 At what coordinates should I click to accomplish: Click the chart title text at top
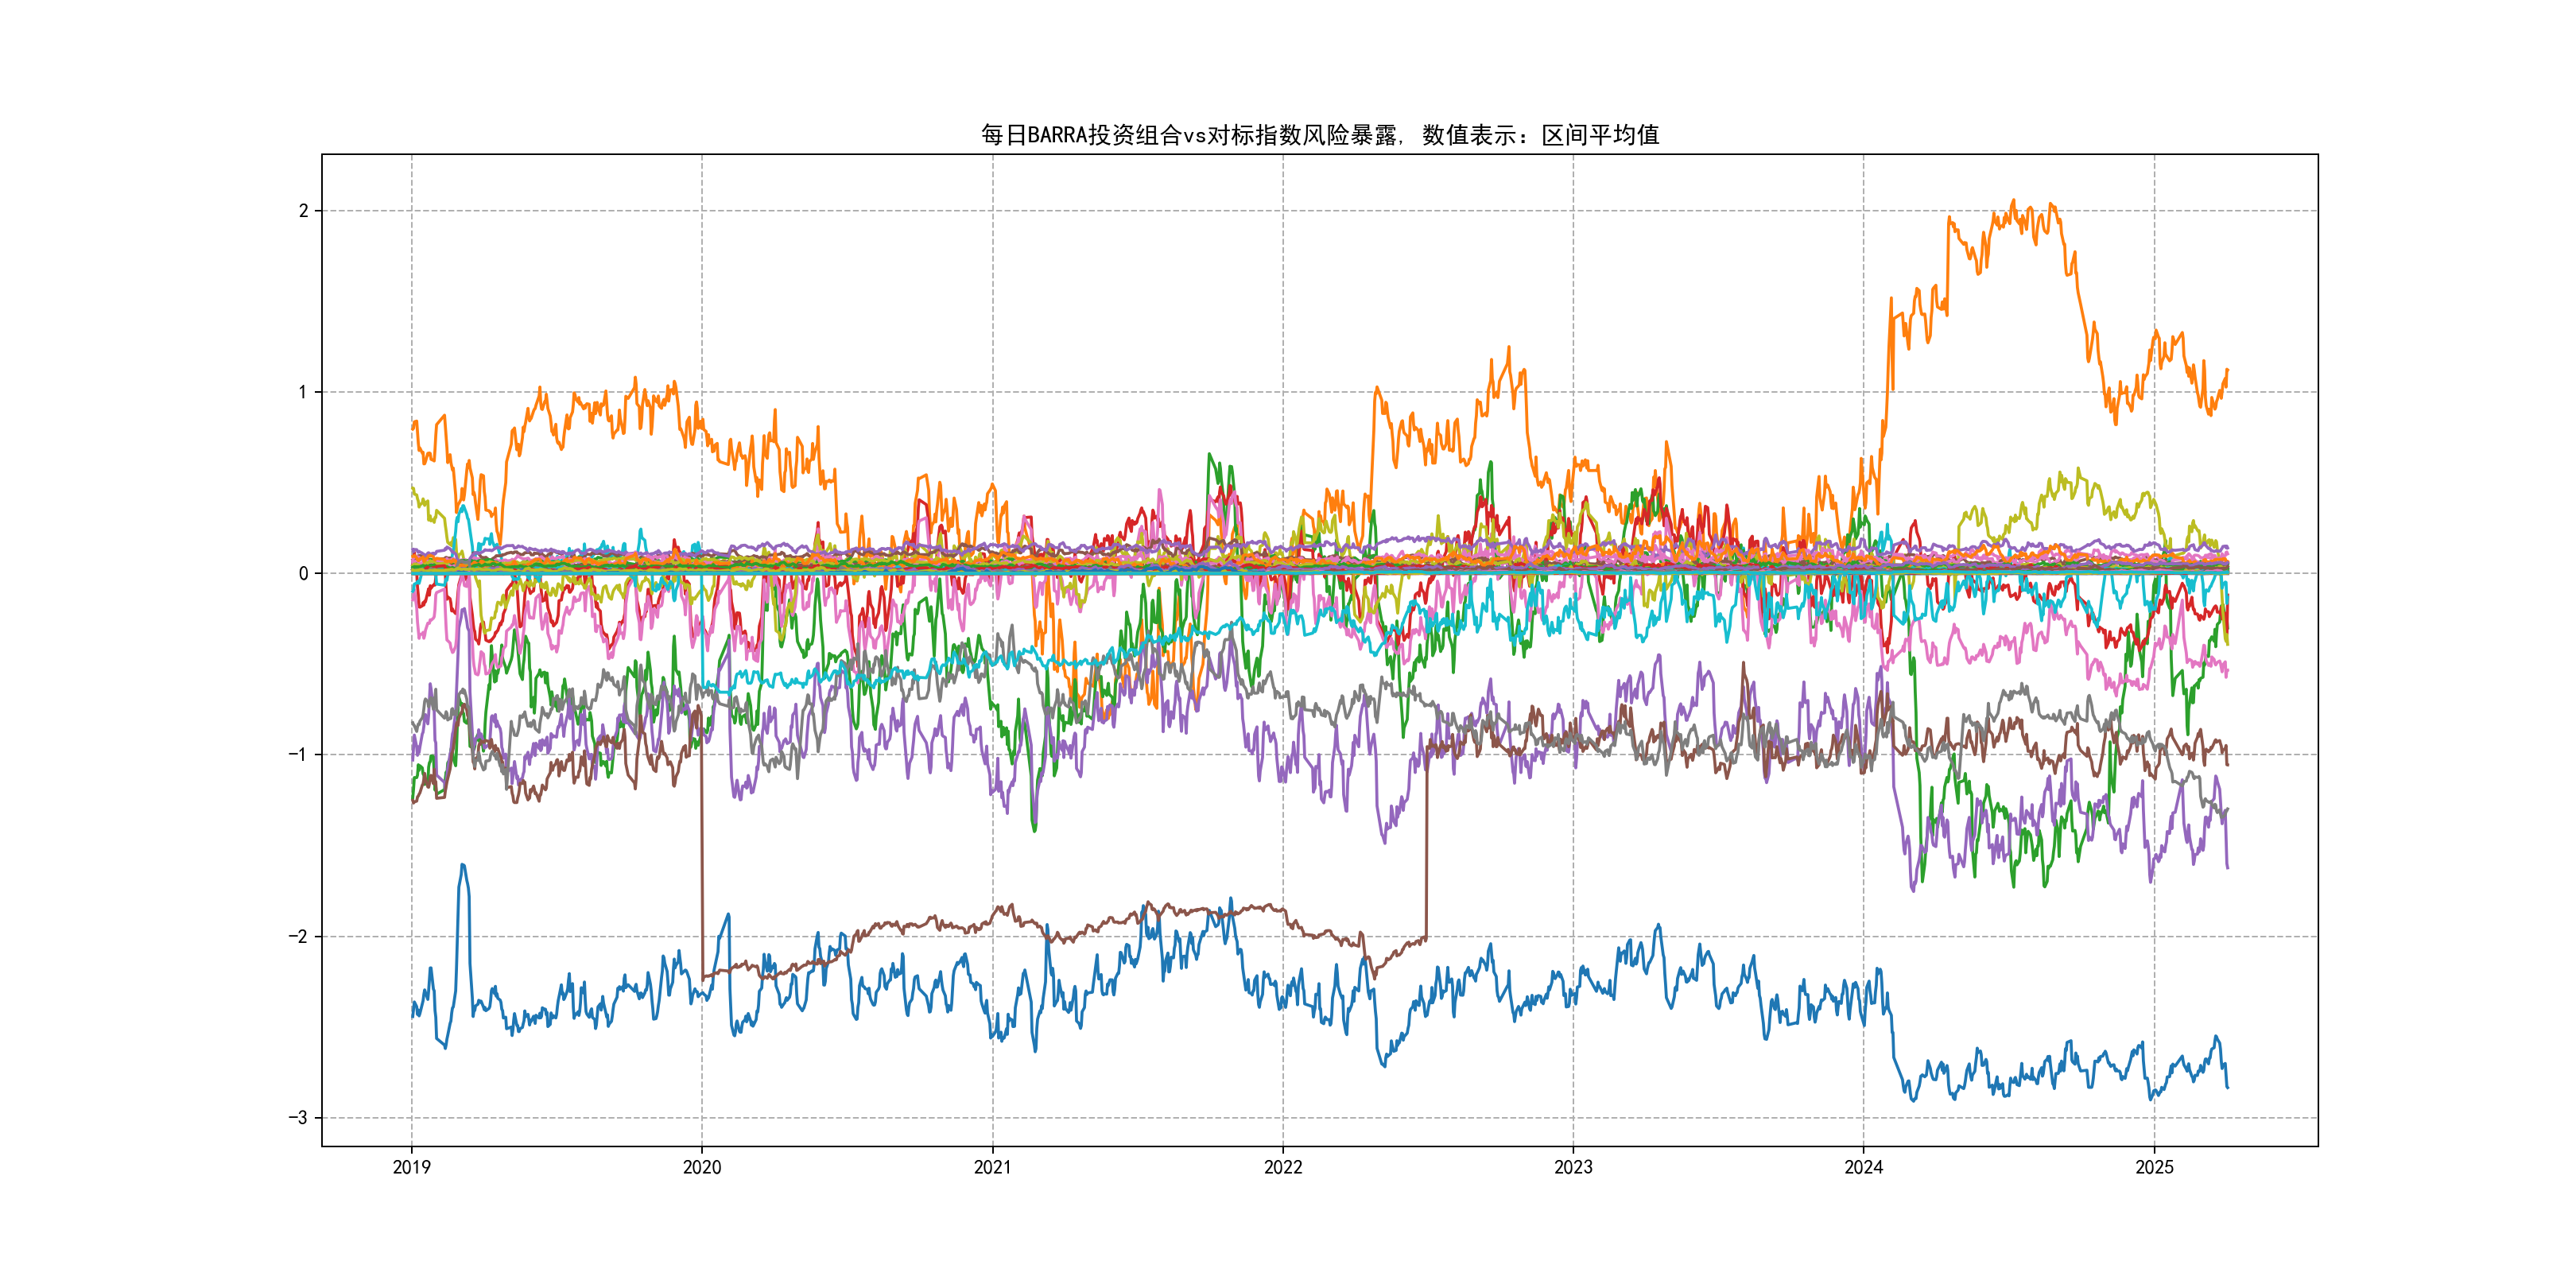pyautogui.click(x=1319, y=135)
